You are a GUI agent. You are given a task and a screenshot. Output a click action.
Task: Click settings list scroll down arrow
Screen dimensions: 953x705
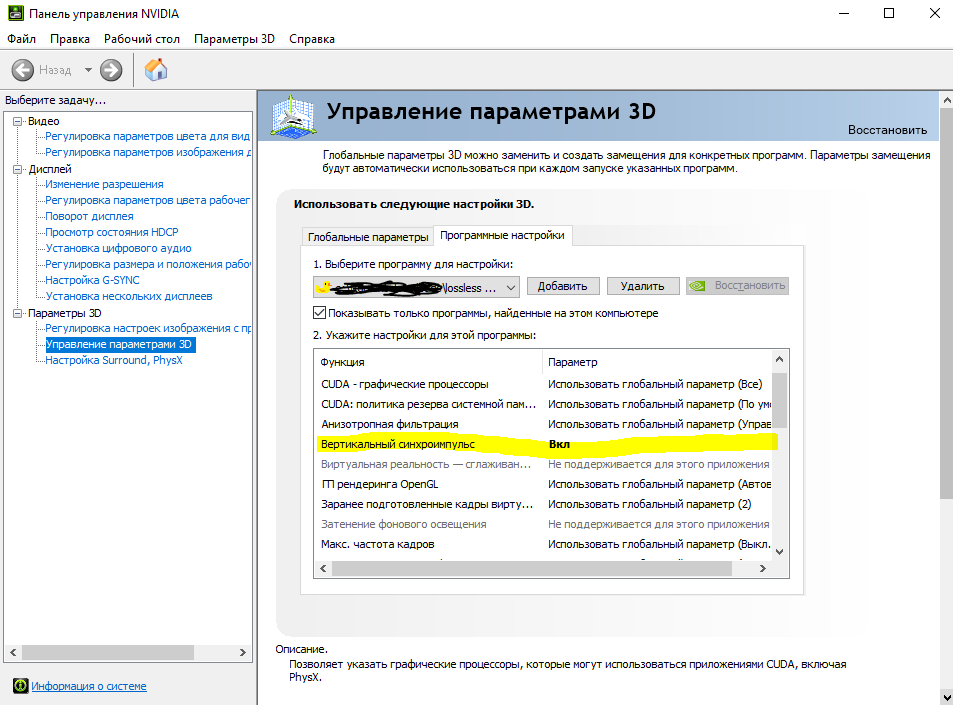[780, 552]
